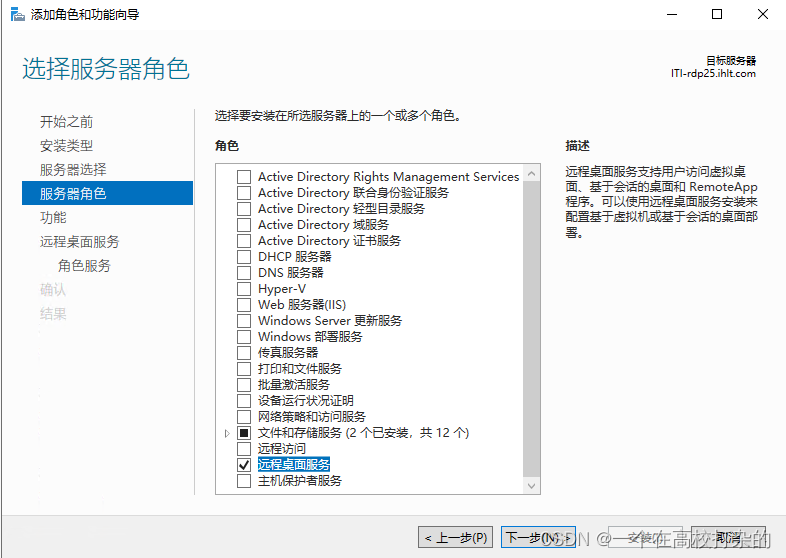Image resolution: width=786 pixels, height=558 pixels.
Task: Enable the DNS 服务器 role checkbox
Action: coord(244,273)
